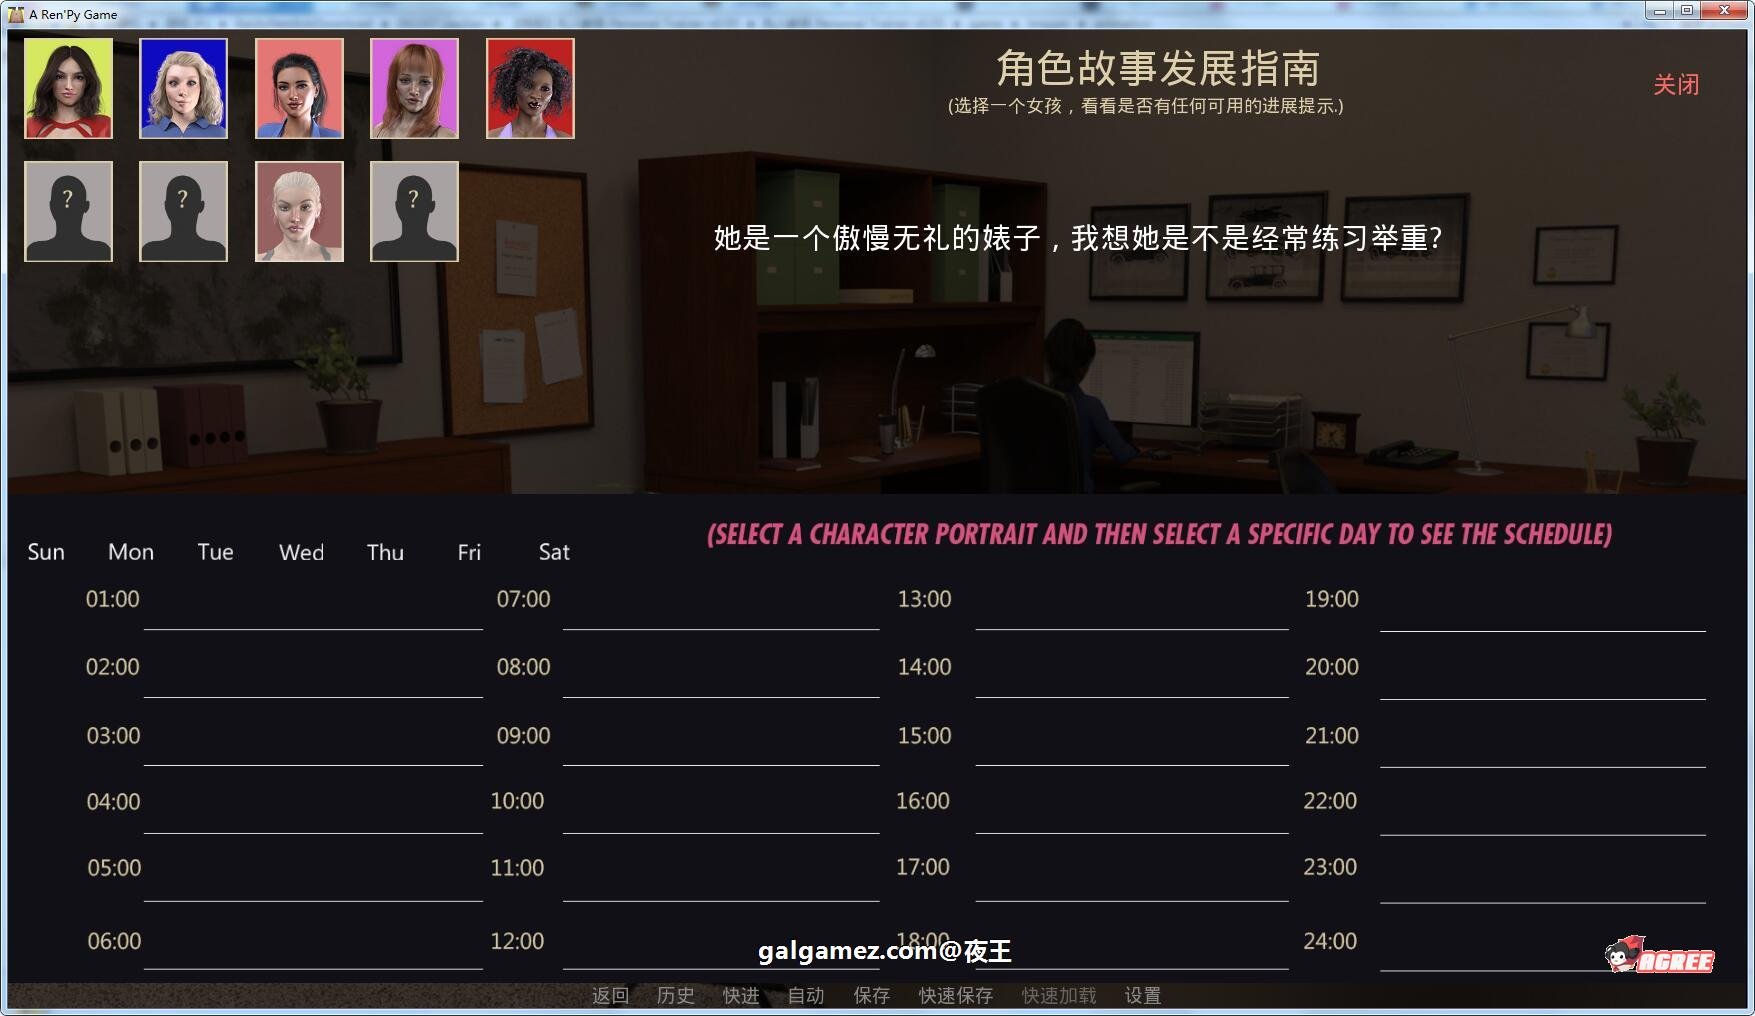Open the 历史 dialogue history

(673, 995)
